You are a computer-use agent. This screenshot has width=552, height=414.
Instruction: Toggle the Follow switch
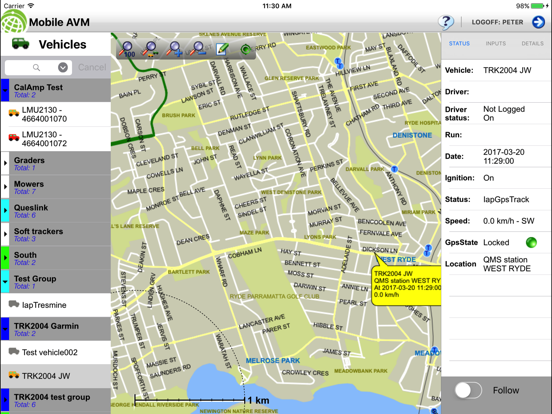(468, 390)
